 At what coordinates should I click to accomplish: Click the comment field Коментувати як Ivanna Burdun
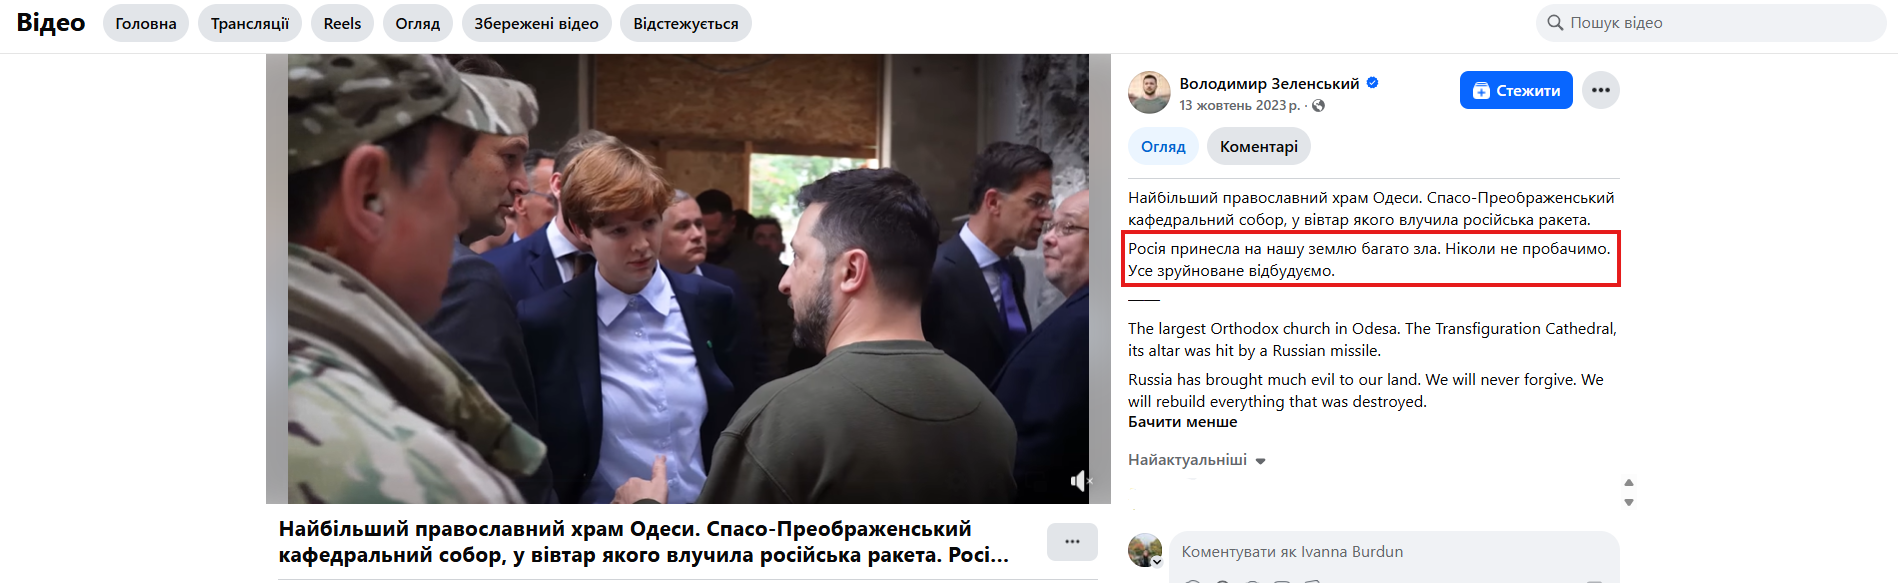[1394, 552]
